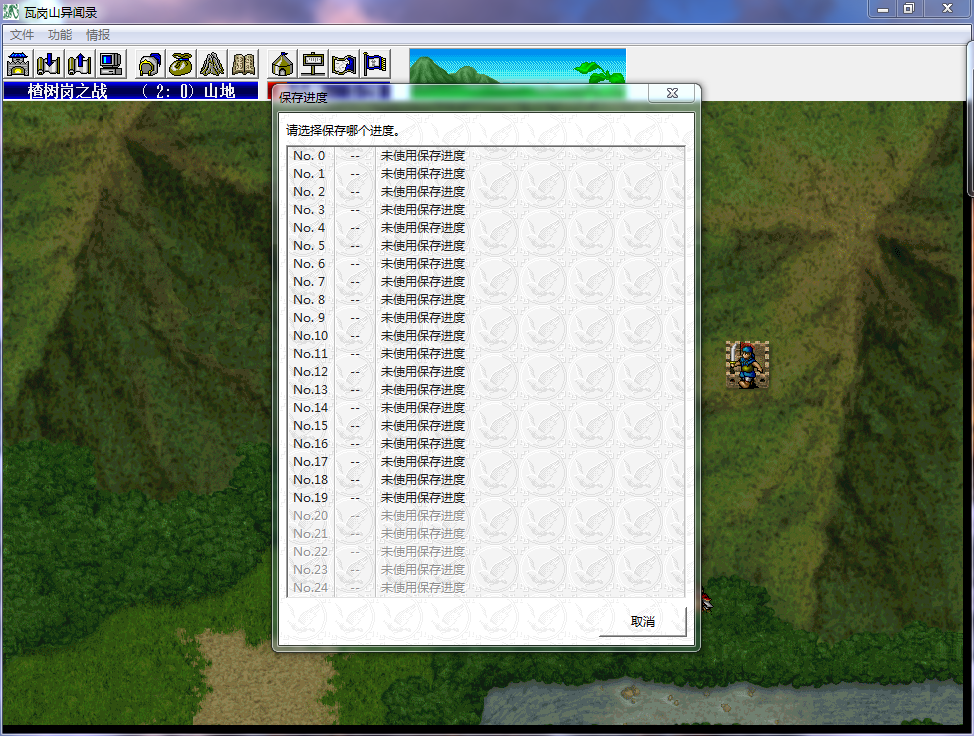974x736 pixels.
Task: Click the 瓦岗山异闻录 app icon in title bar
Action: (11, 11)
